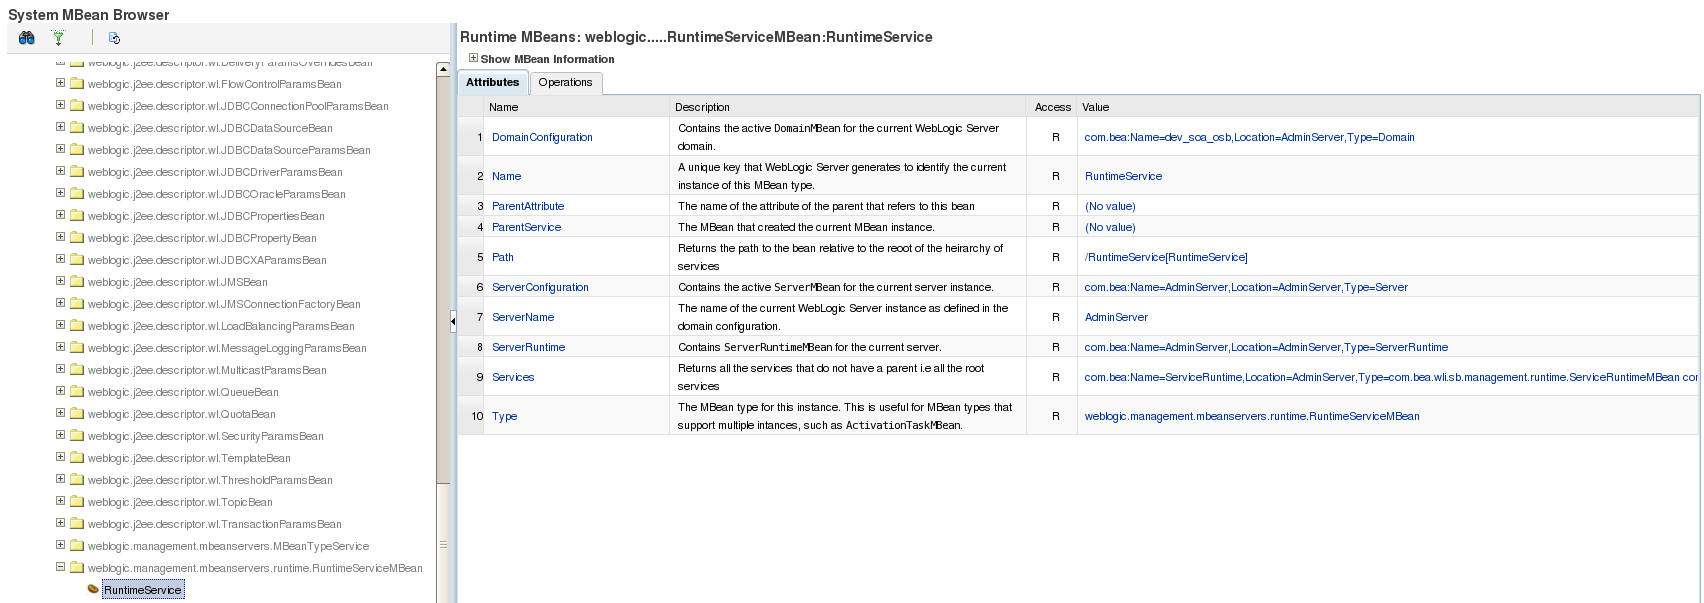Screen dimensions: 1704x603
Task: Click the Refresh tree icon
Action: [114, 38]
